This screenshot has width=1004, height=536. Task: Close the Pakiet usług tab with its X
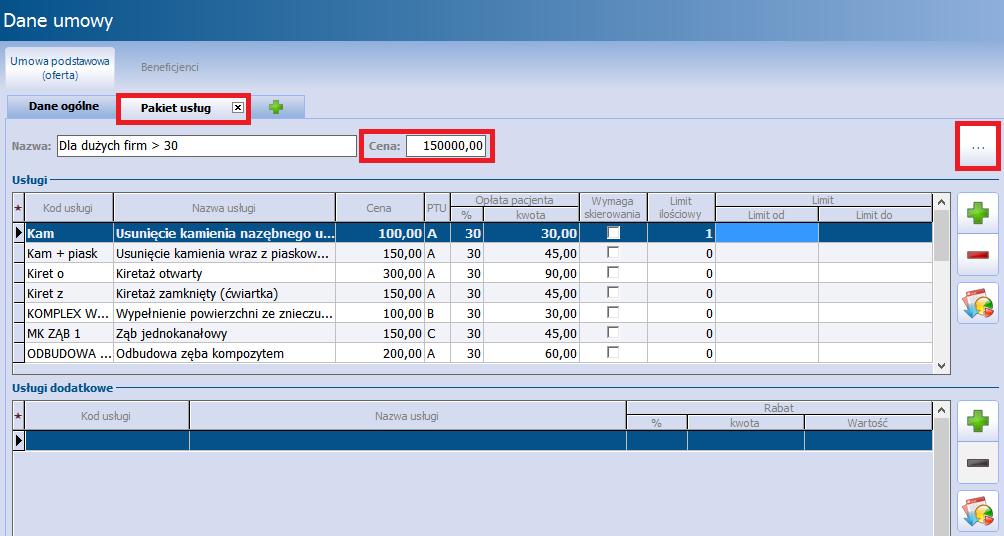point(238,108)
